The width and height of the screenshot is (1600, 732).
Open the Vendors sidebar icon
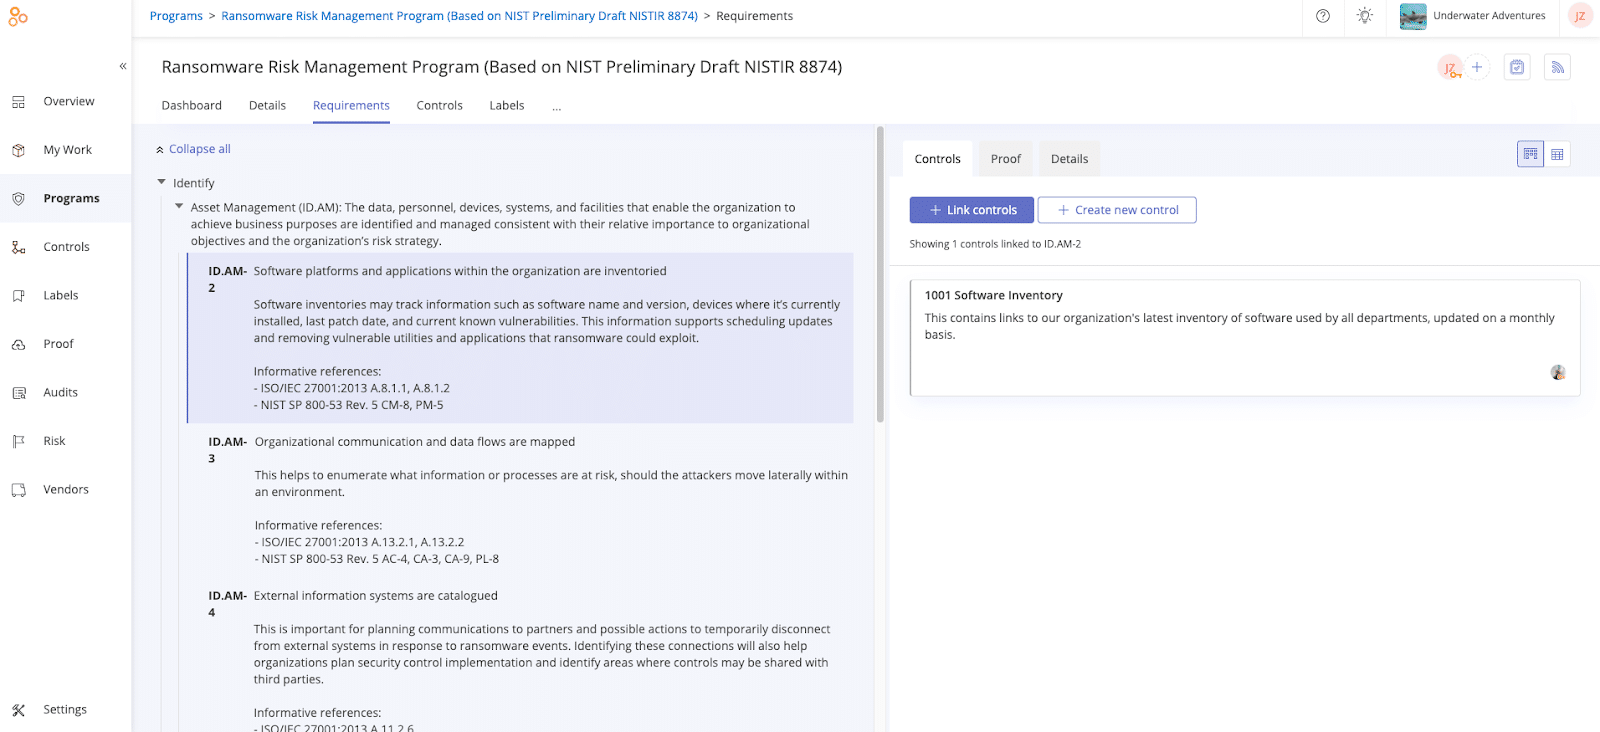(18, 490)
